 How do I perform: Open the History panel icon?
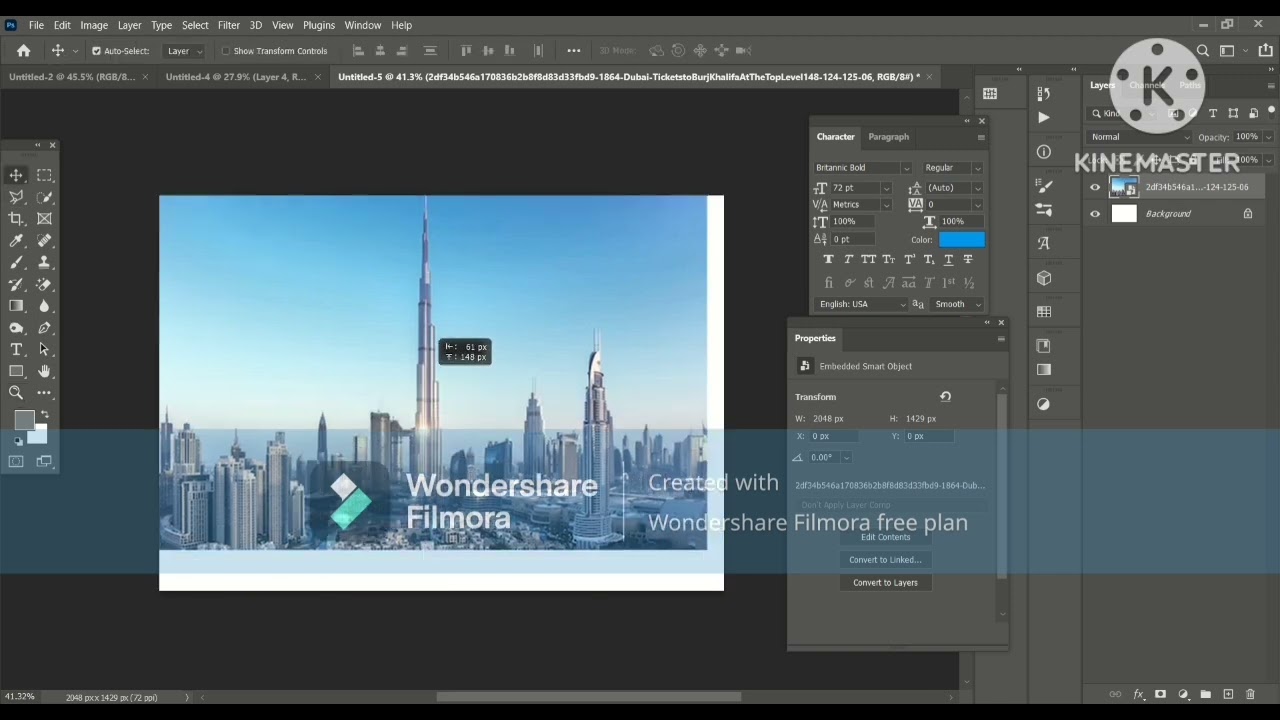pos(1044,93)
